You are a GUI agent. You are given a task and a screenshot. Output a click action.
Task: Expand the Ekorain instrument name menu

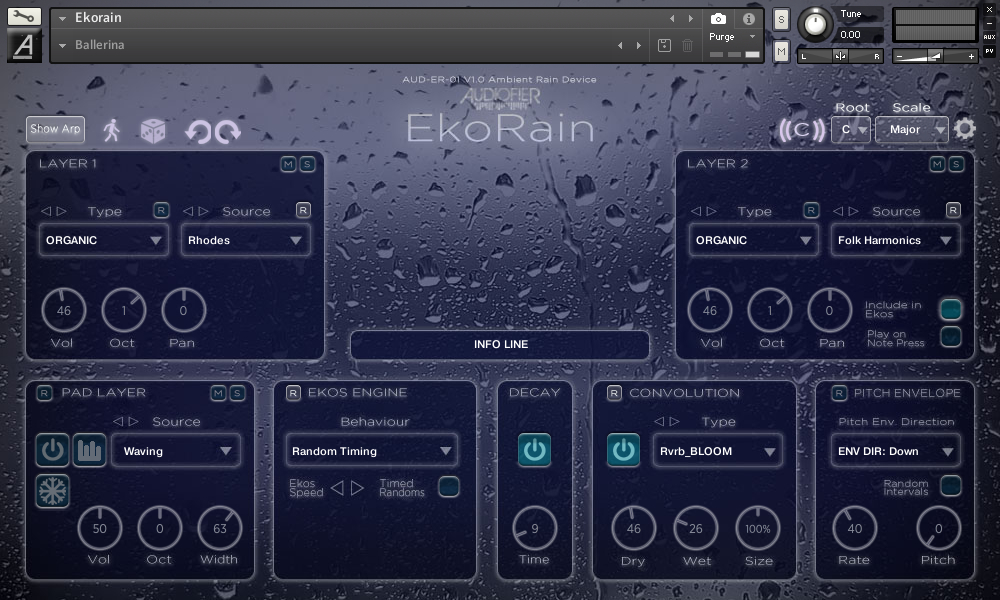point(62,18)
